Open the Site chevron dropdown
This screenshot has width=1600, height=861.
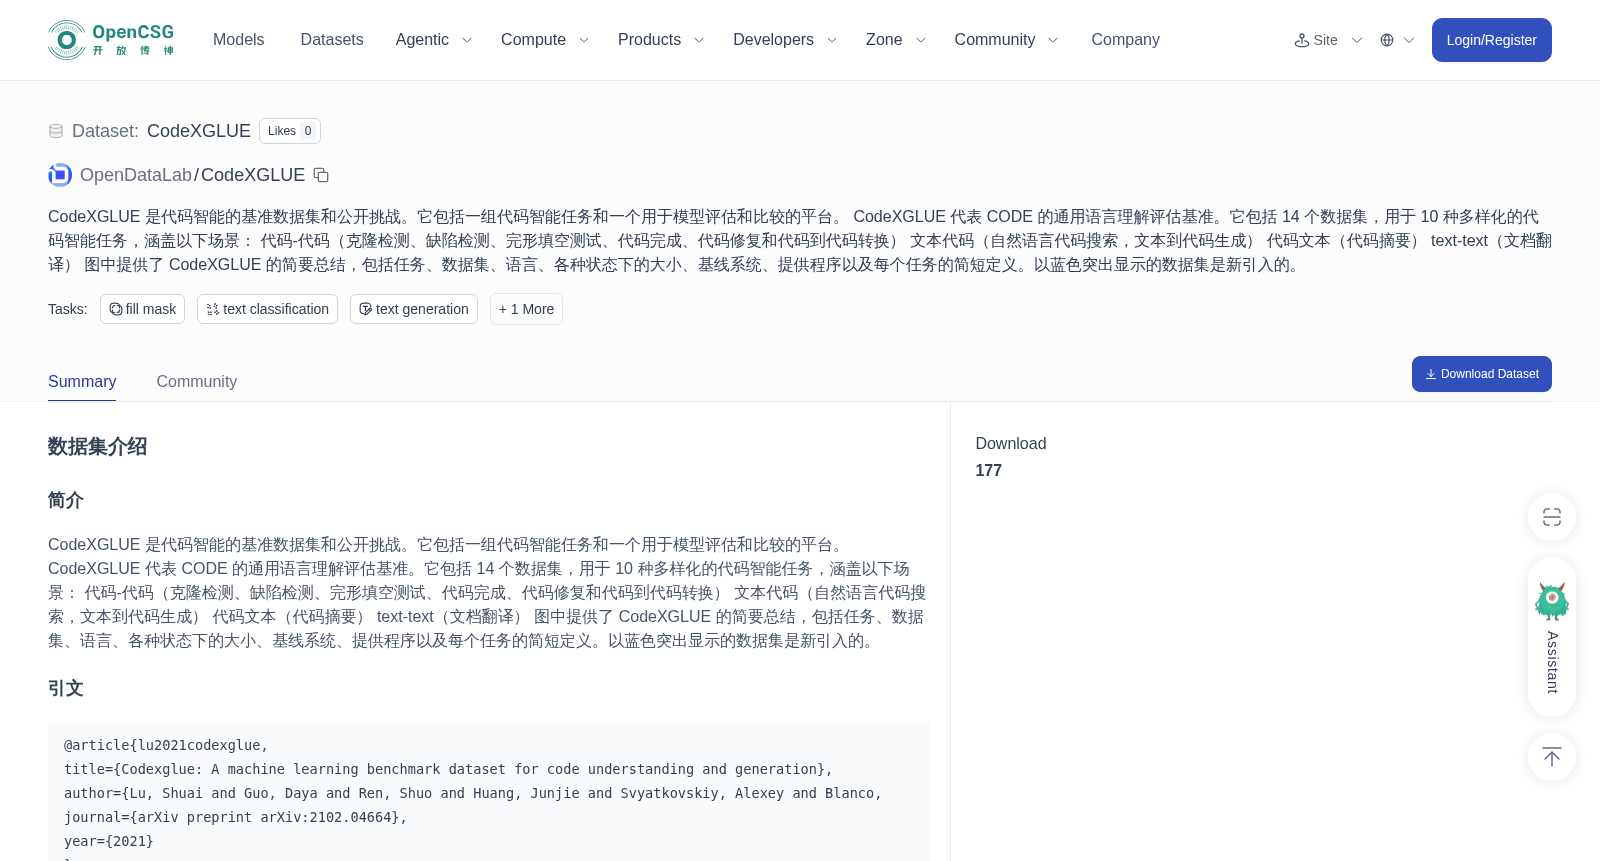coord(1357,40)
